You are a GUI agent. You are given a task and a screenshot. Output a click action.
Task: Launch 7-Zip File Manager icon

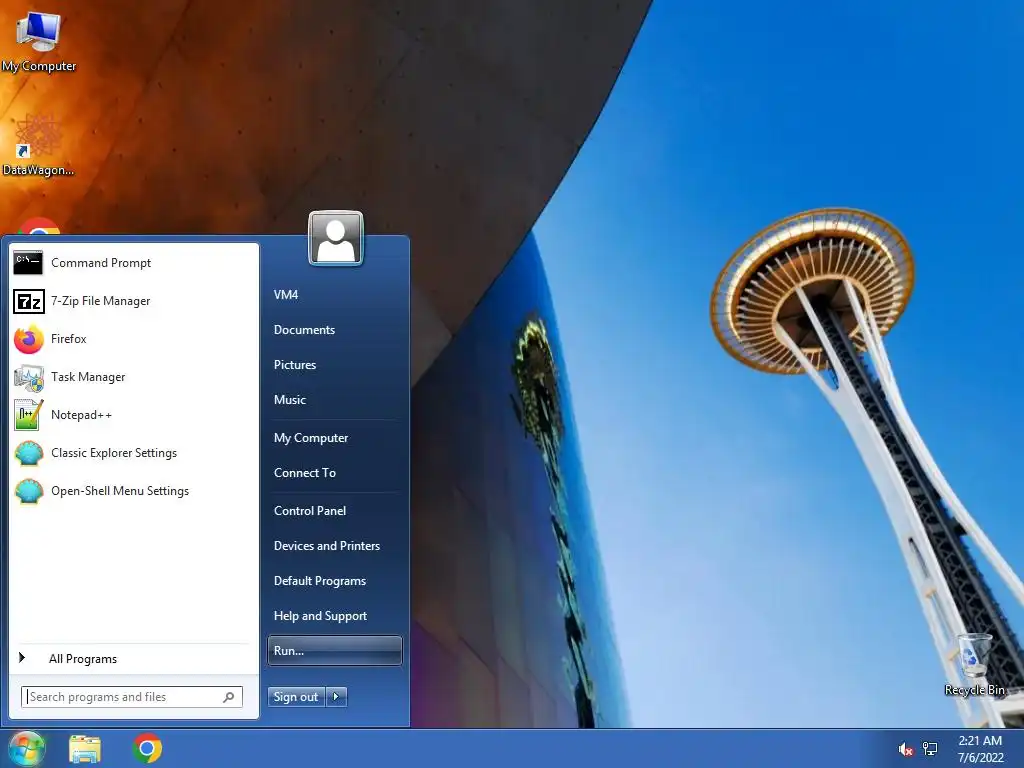[28, 301]
